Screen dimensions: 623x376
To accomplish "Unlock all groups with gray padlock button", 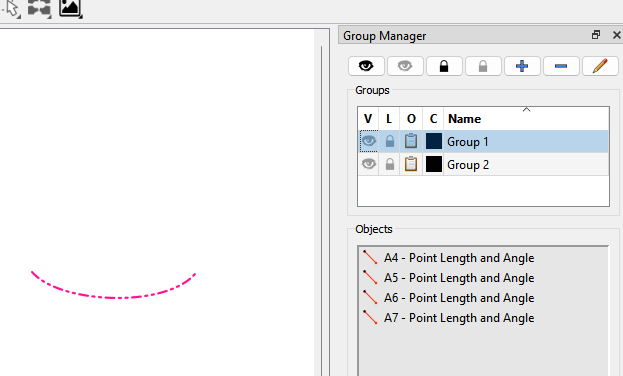I will [483, 66].
